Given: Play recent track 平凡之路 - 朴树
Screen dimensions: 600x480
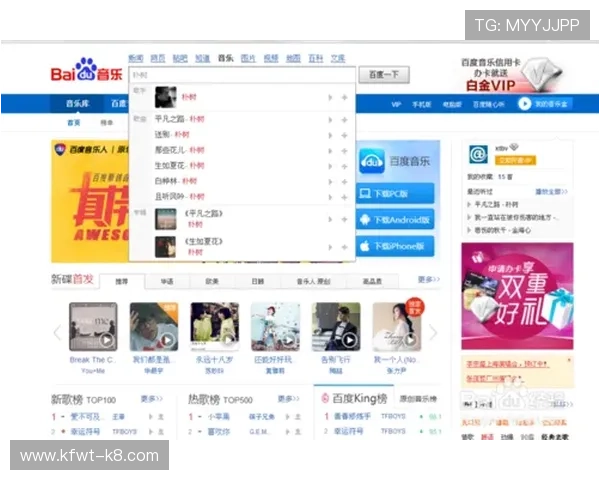Looking at the screenshot, I should 496,204.
